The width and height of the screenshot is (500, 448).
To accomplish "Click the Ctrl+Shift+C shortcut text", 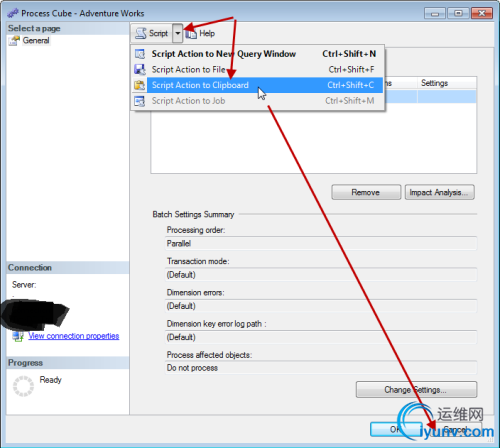I will tap(350, 85).
